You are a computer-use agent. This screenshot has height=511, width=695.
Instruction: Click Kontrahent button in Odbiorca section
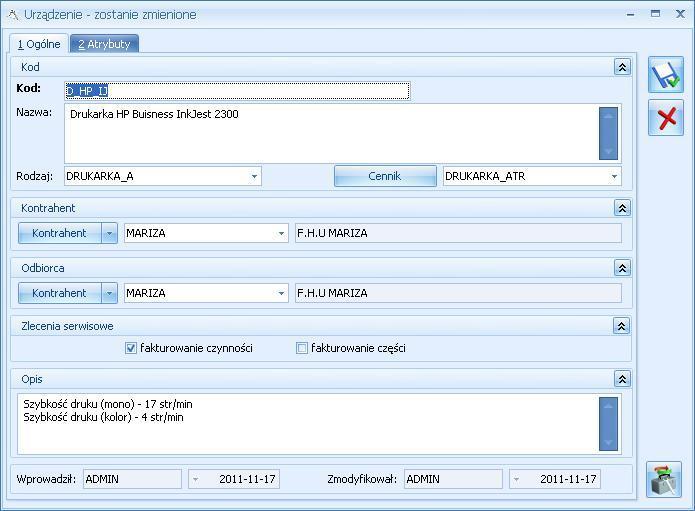[x=60, y=293]
